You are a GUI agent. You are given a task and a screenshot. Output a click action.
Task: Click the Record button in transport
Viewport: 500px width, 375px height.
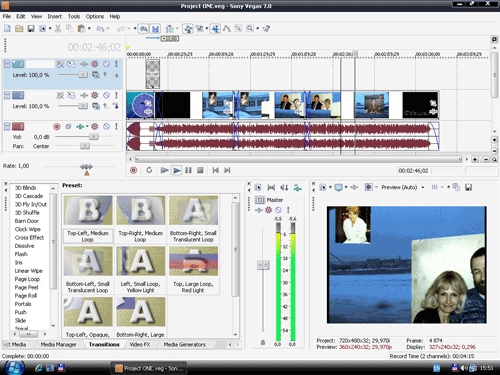point(133,170)
